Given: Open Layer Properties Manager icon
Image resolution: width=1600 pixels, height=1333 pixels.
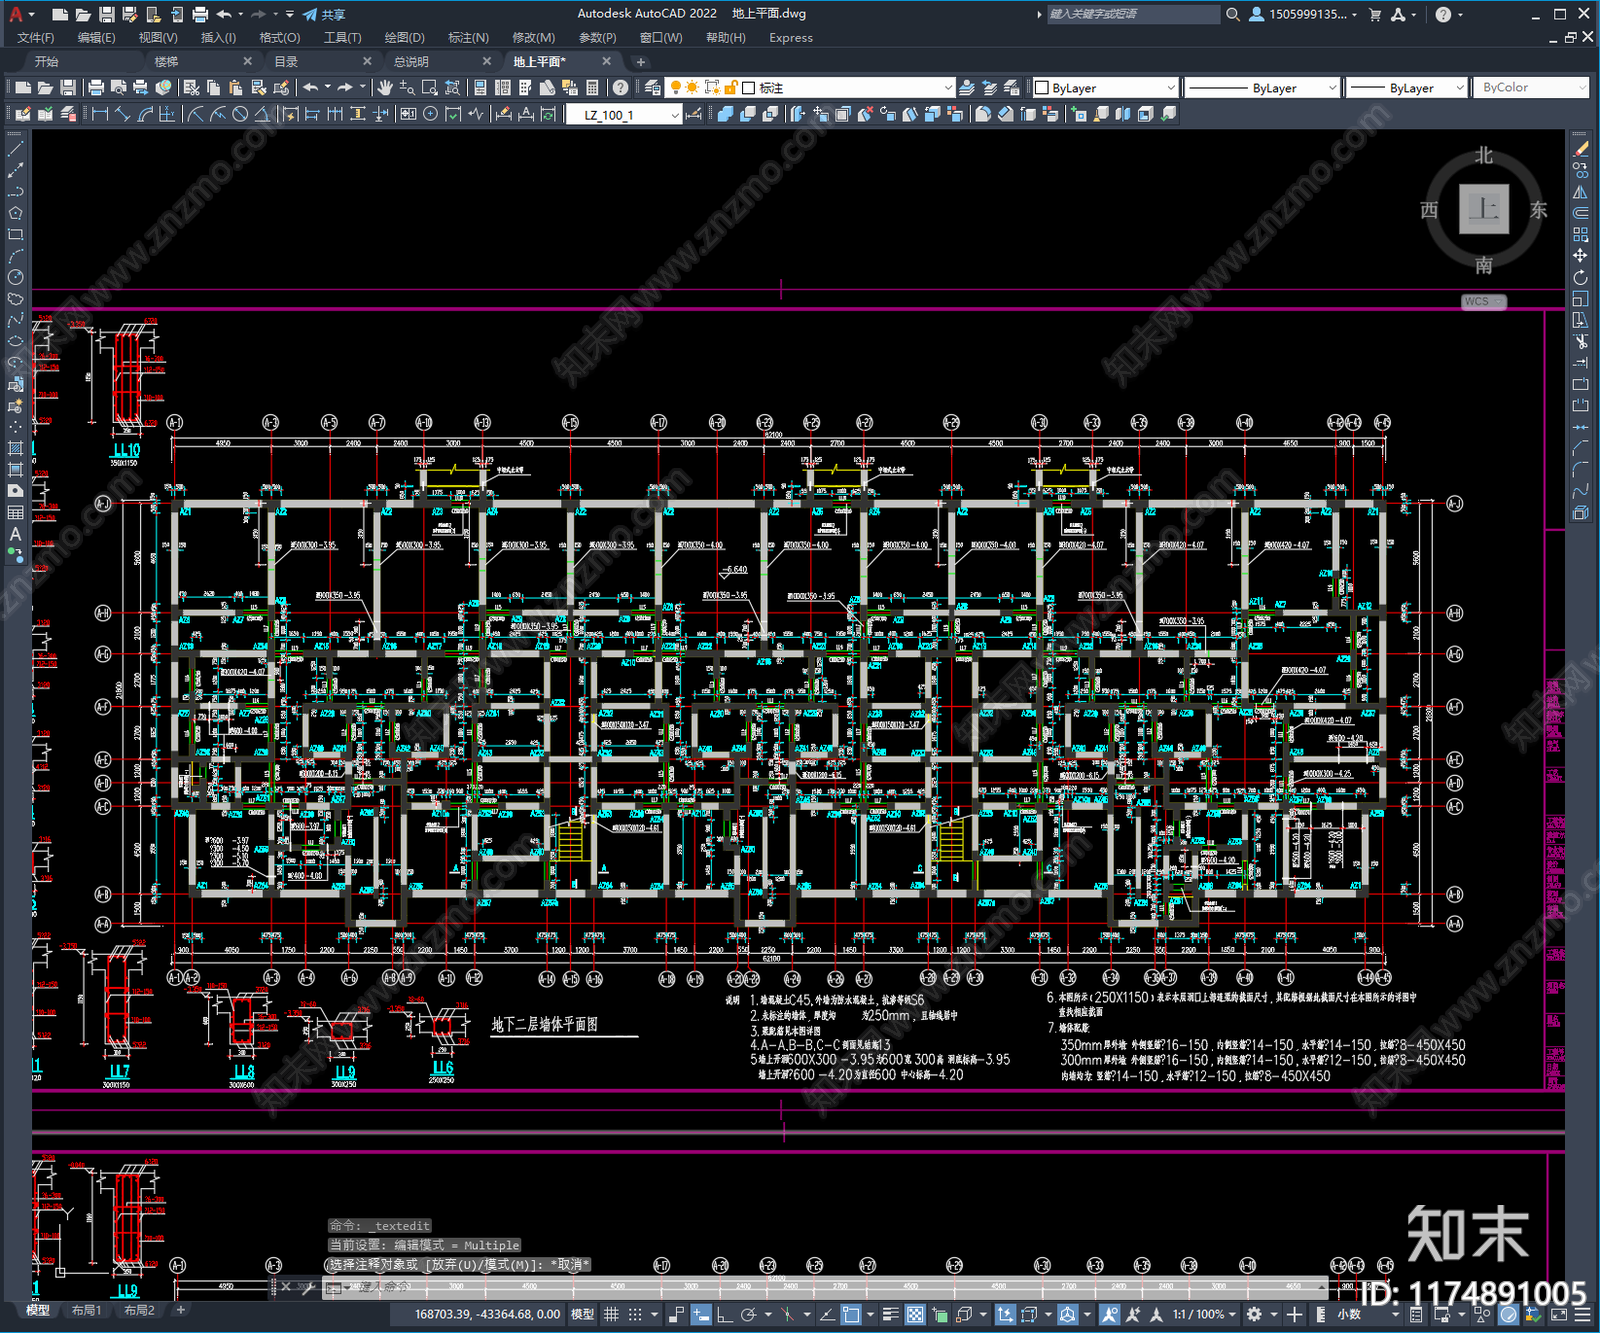Looking at the screenshot, I should coord(653,88).
